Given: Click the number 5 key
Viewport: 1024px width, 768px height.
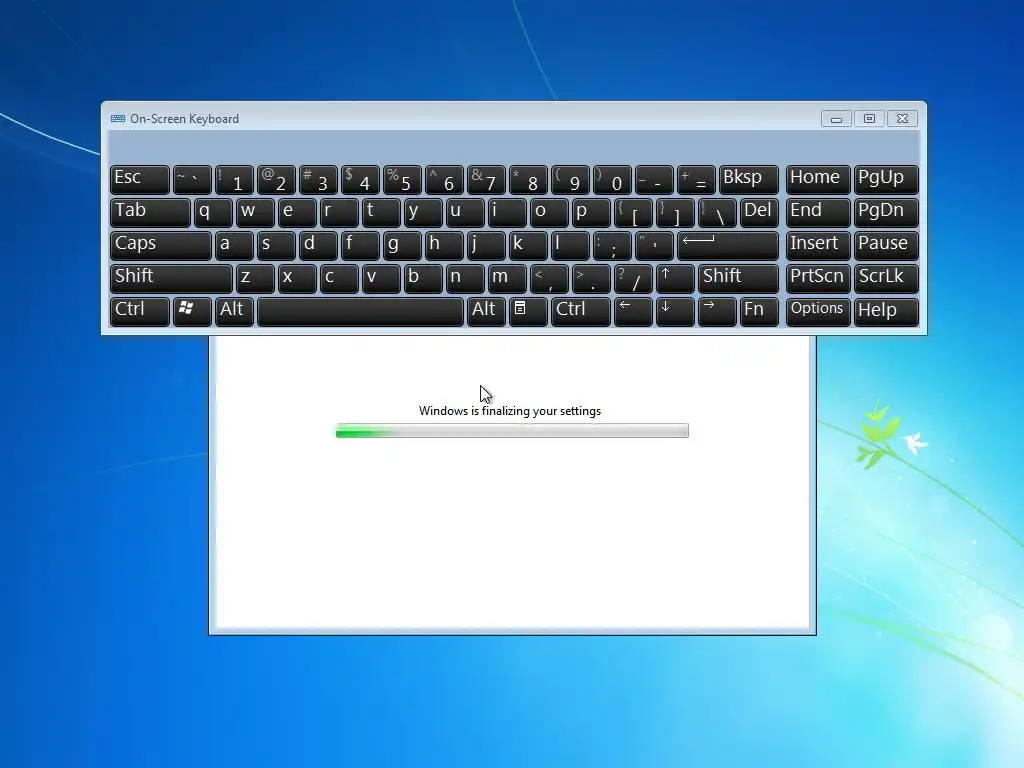Looking at the screenshot, I should [402, 180].
